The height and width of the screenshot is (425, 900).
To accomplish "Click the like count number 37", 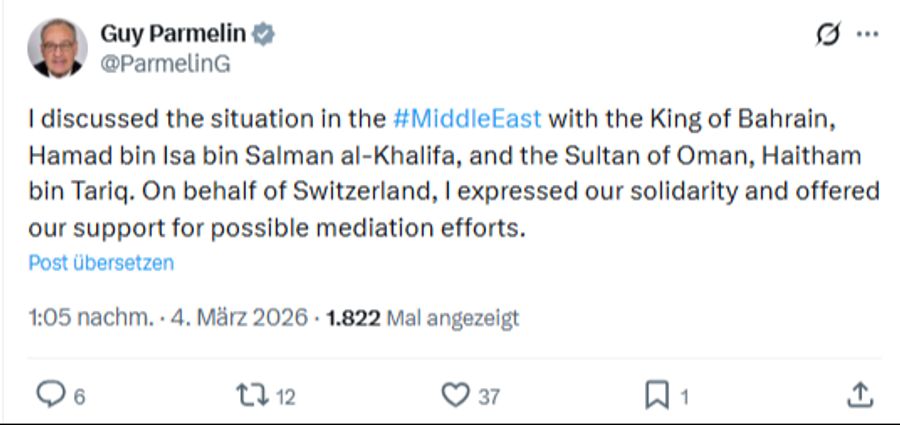I will 488,397.
